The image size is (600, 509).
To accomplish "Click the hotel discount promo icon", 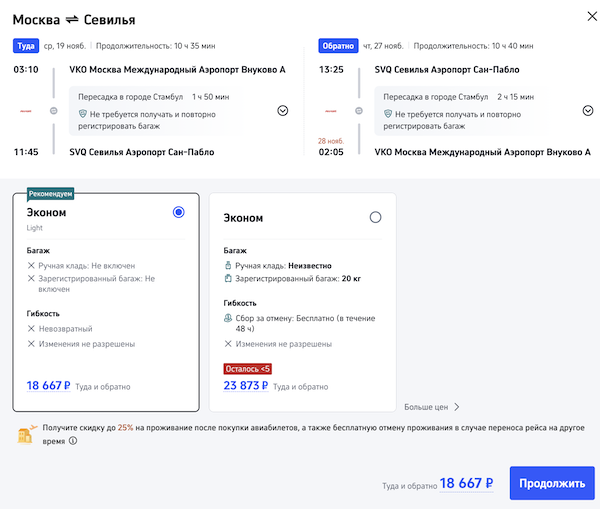I will (23, 433).
